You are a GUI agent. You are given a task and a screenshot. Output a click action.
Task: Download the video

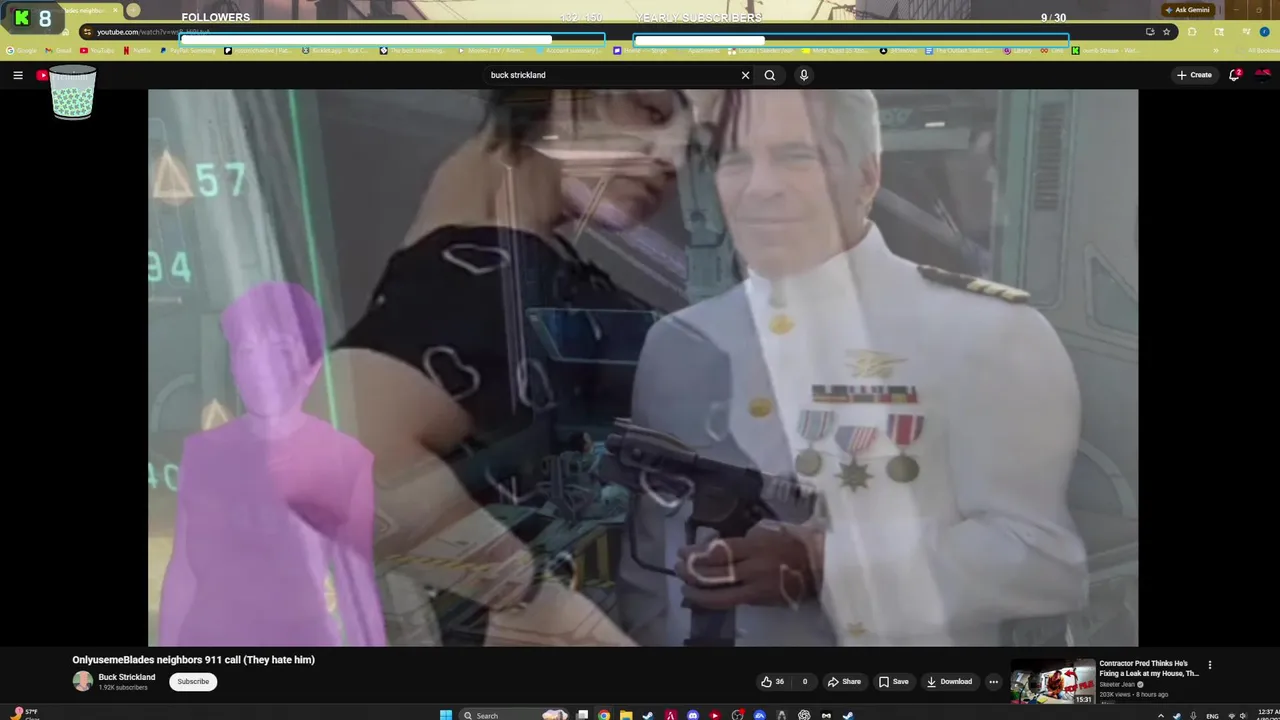(949, 682)
